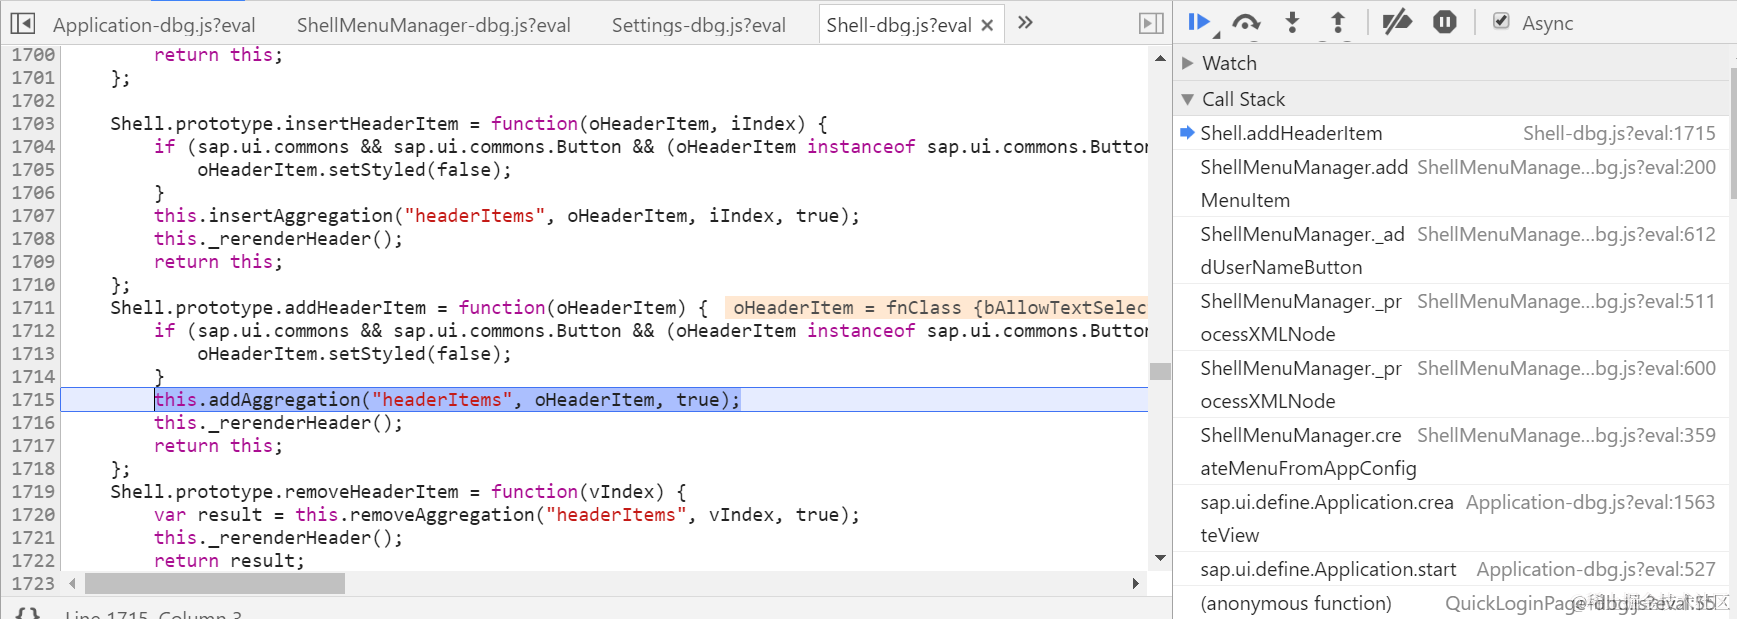Viewport: 1737px width, 619px height.
Task: Select the (anonymous function) stack frame
Action: click(x=1452, y=603)
